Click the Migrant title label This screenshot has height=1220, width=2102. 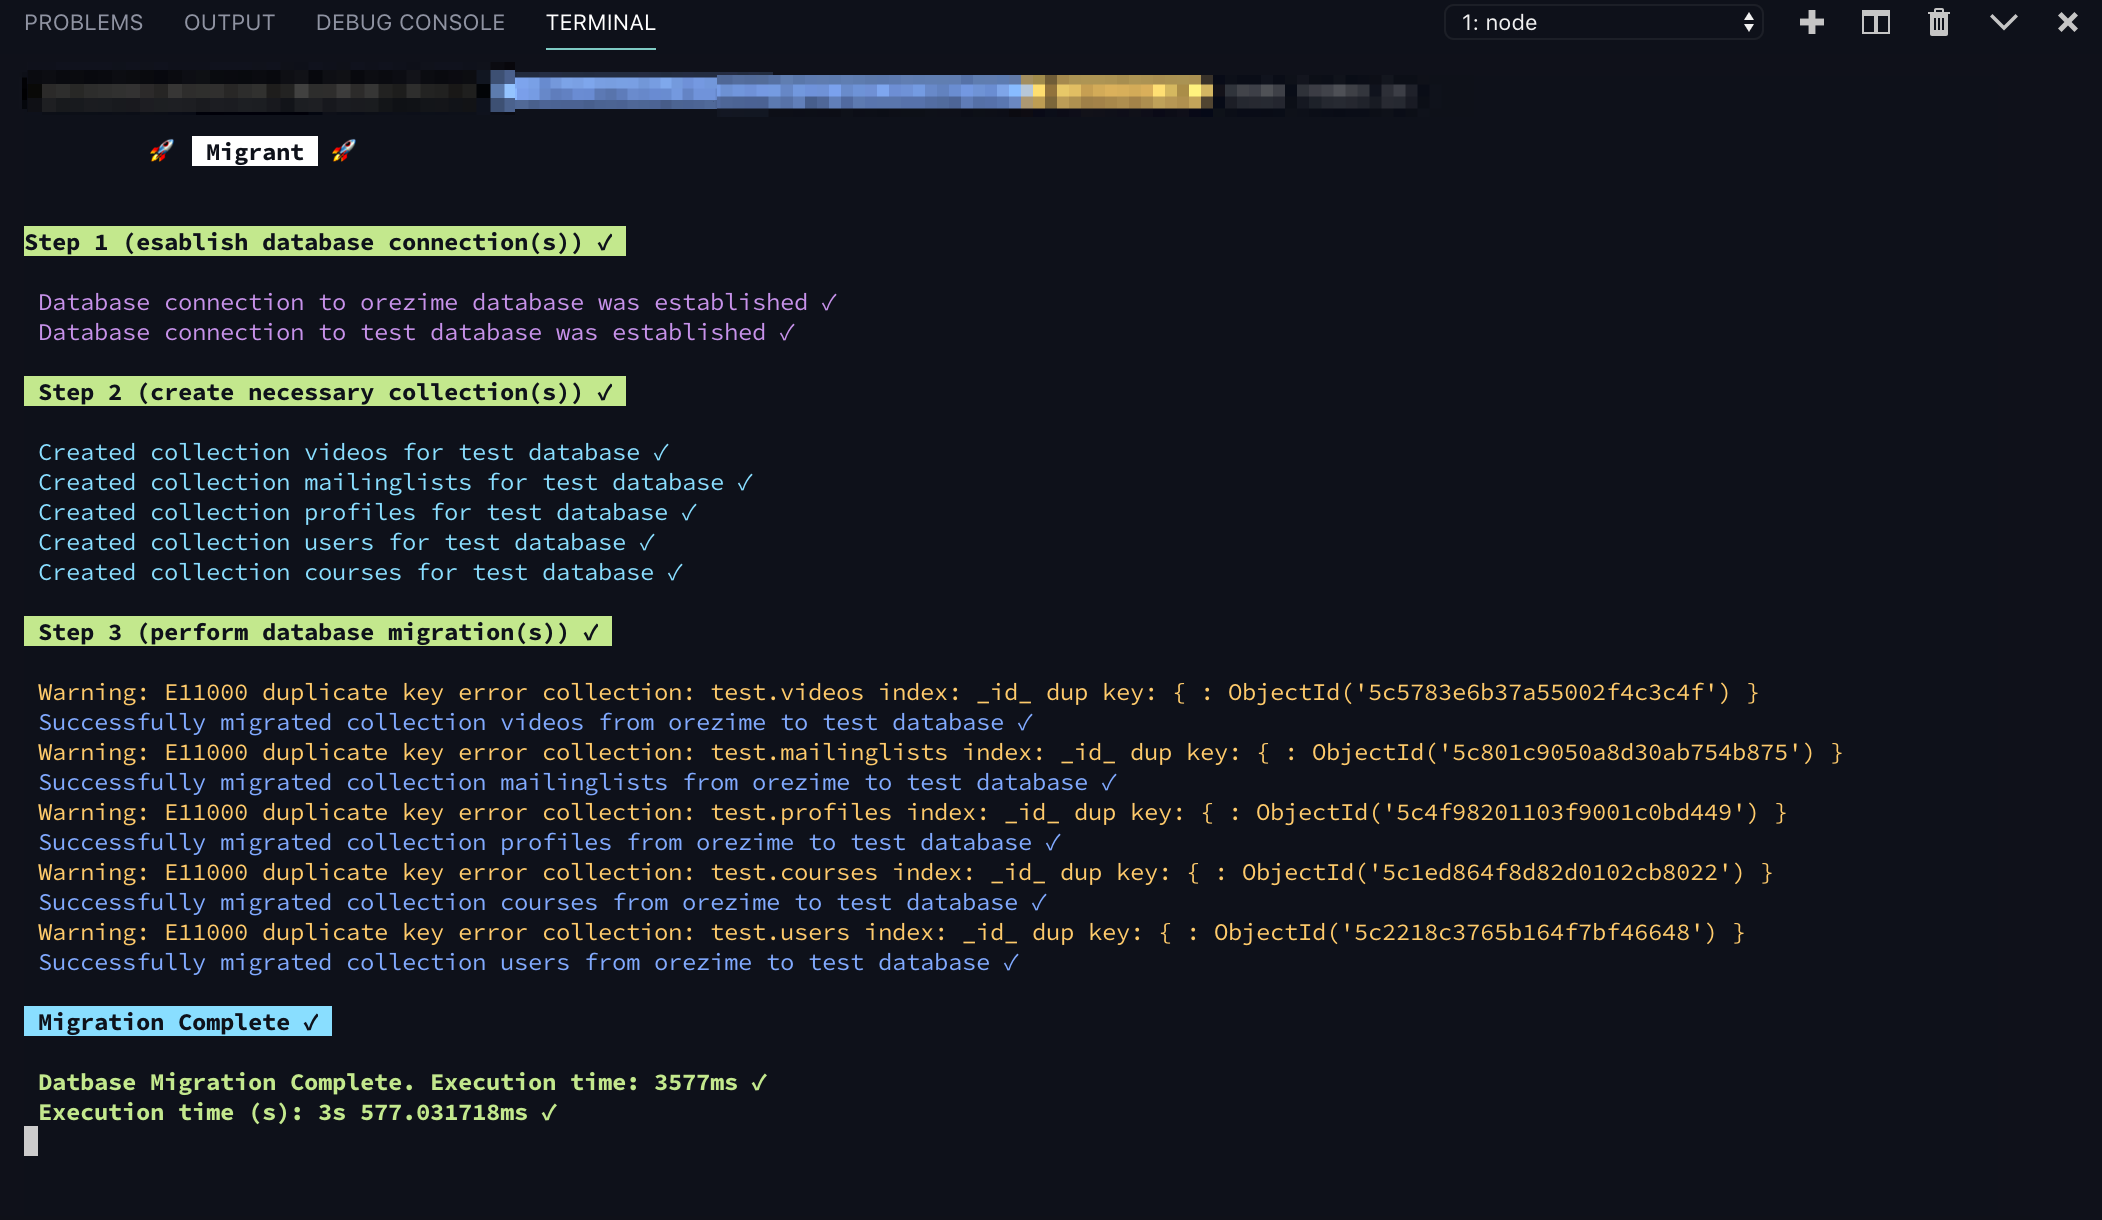click(254, 152)
